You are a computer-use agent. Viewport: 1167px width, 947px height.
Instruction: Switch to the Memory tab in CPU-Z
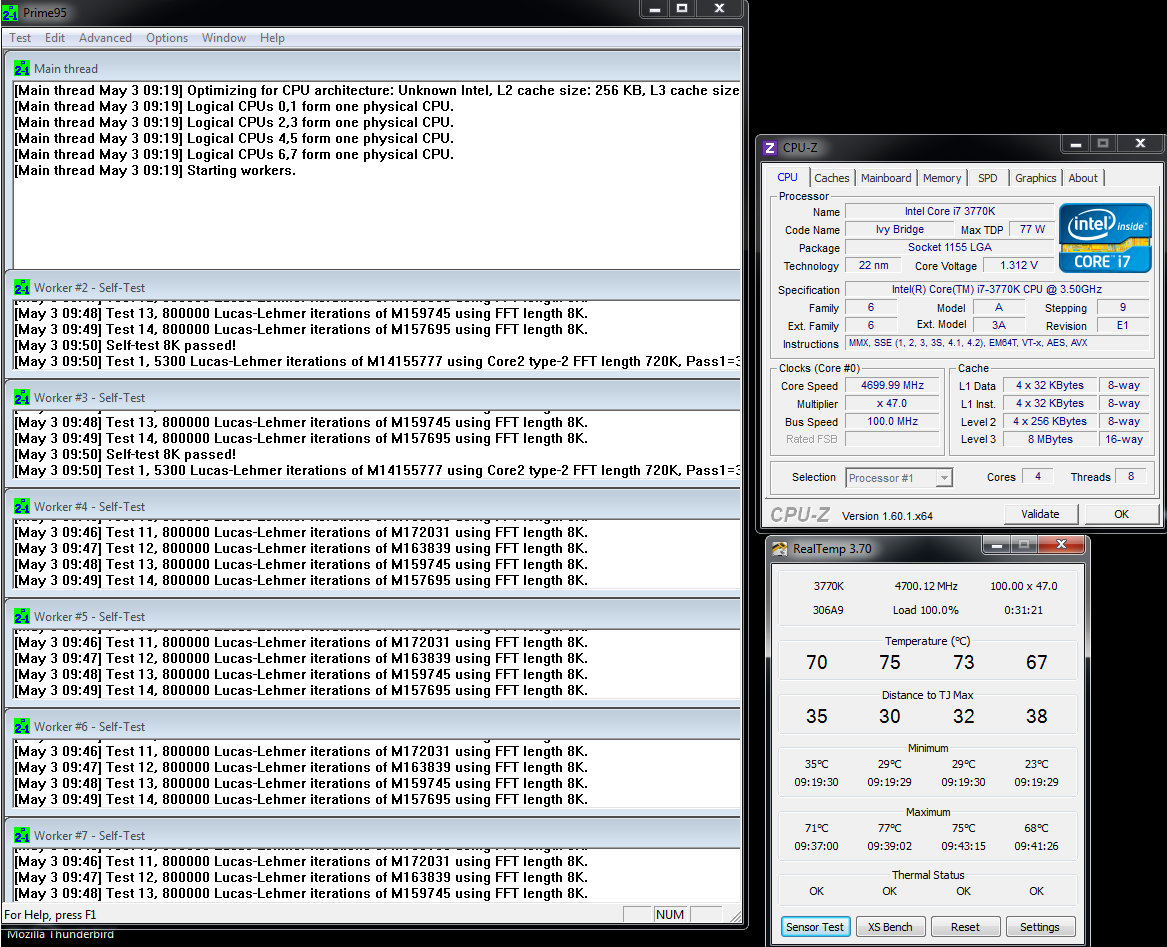coord(941,178)
